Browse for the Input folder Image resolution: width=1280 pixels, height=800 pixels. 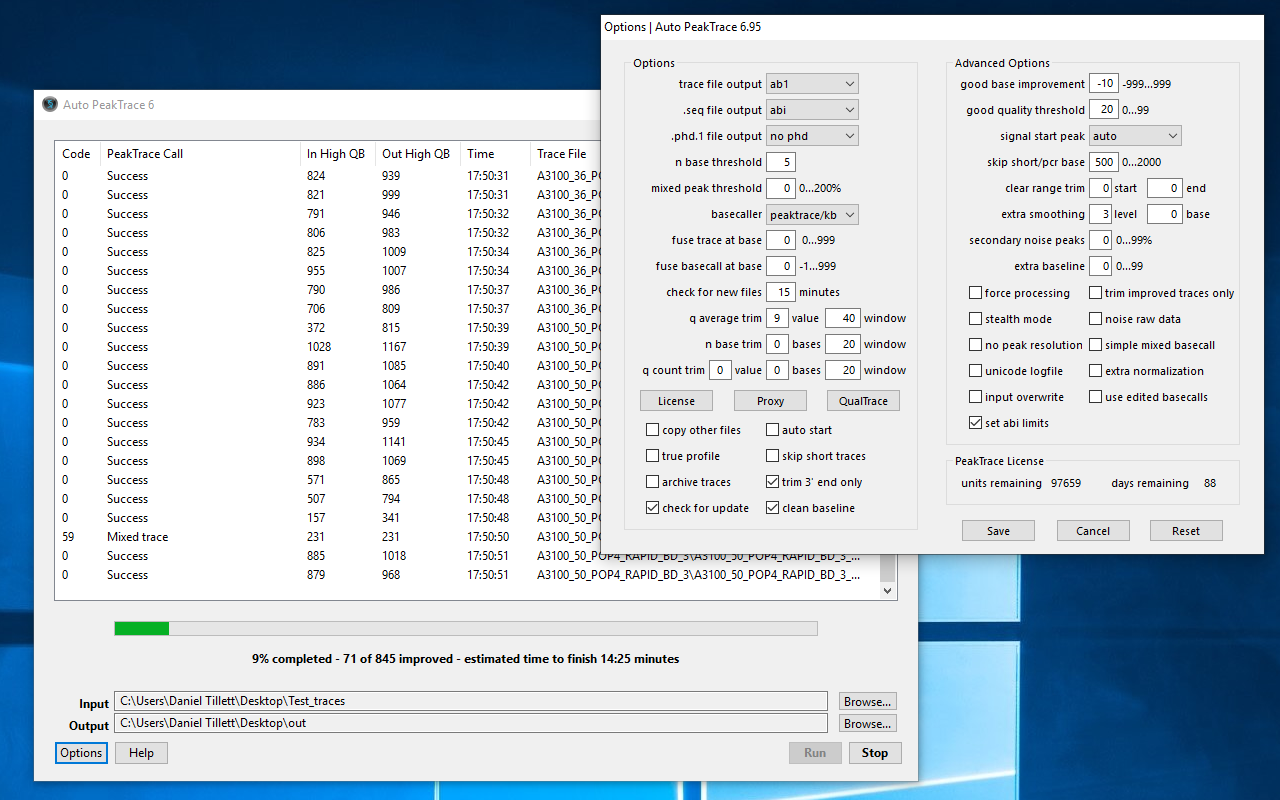pyautogui.click(x=867, y=702)
